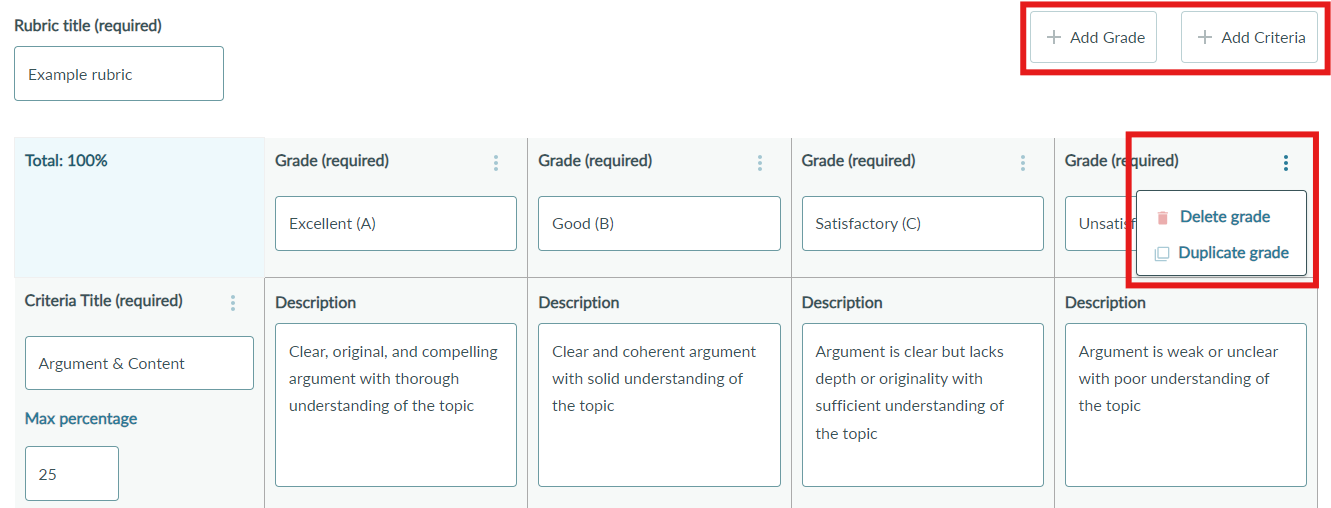This screenshot has height=508, width=1331.
Task: Click the trash icon beside Delete grade
Action: point(1162,218)
